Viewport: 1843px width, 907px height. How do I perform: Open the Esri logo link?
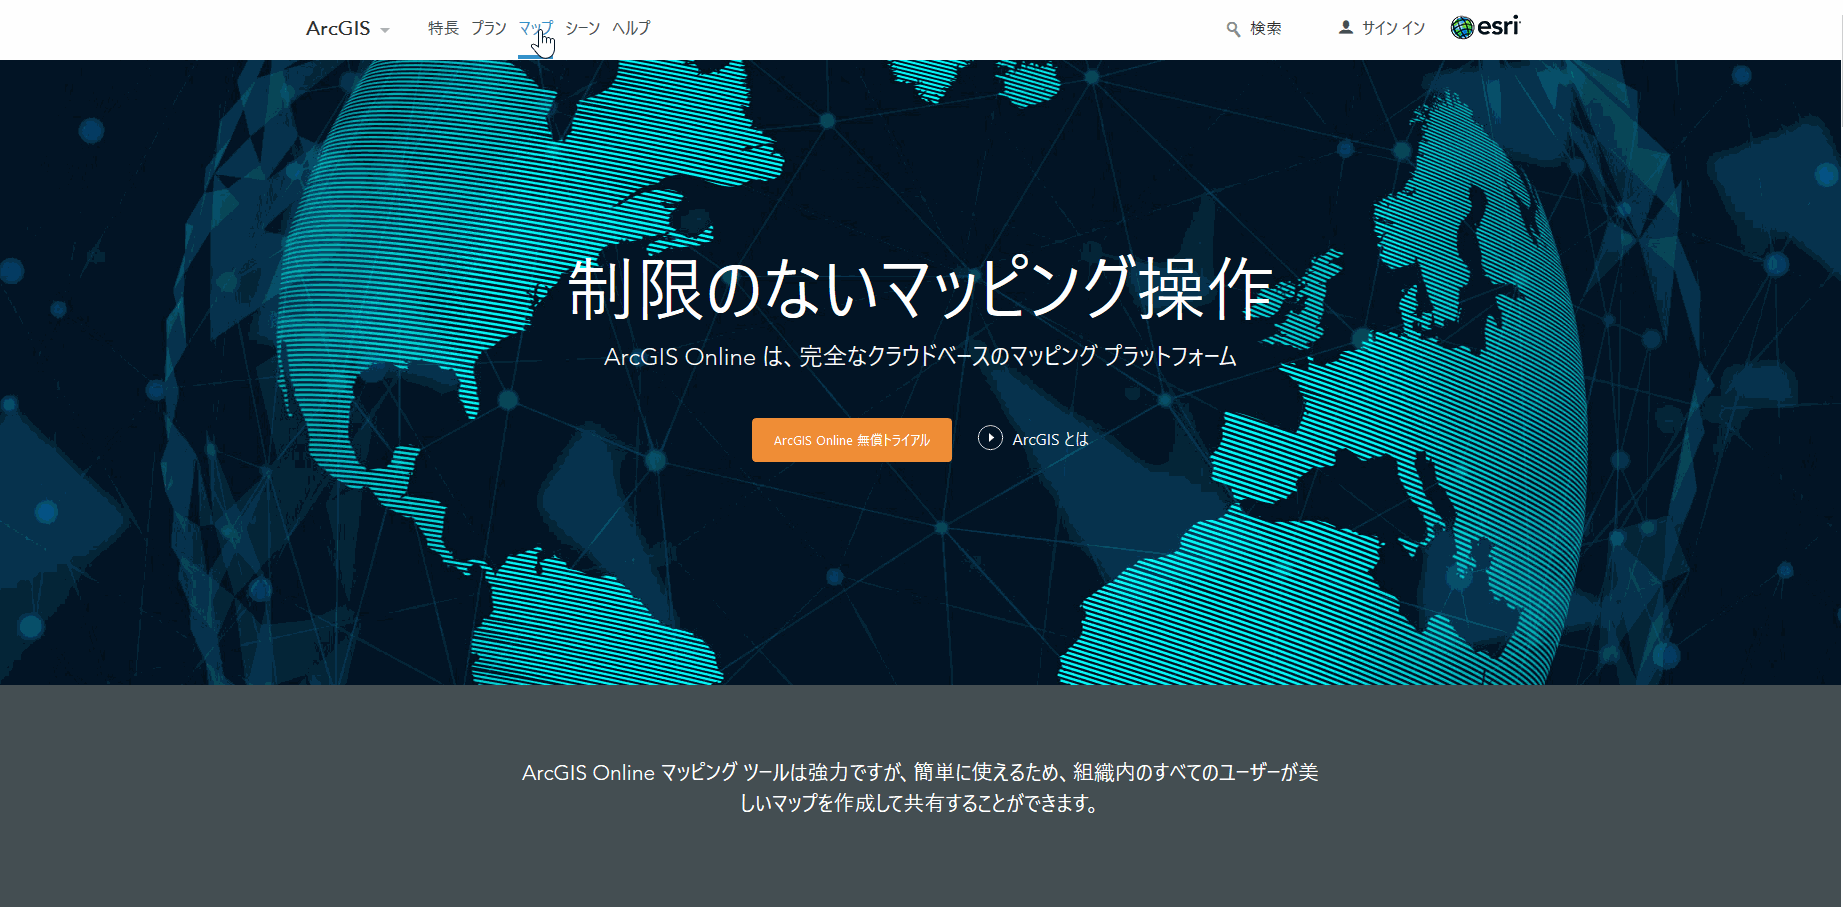tap(1486, 27)
